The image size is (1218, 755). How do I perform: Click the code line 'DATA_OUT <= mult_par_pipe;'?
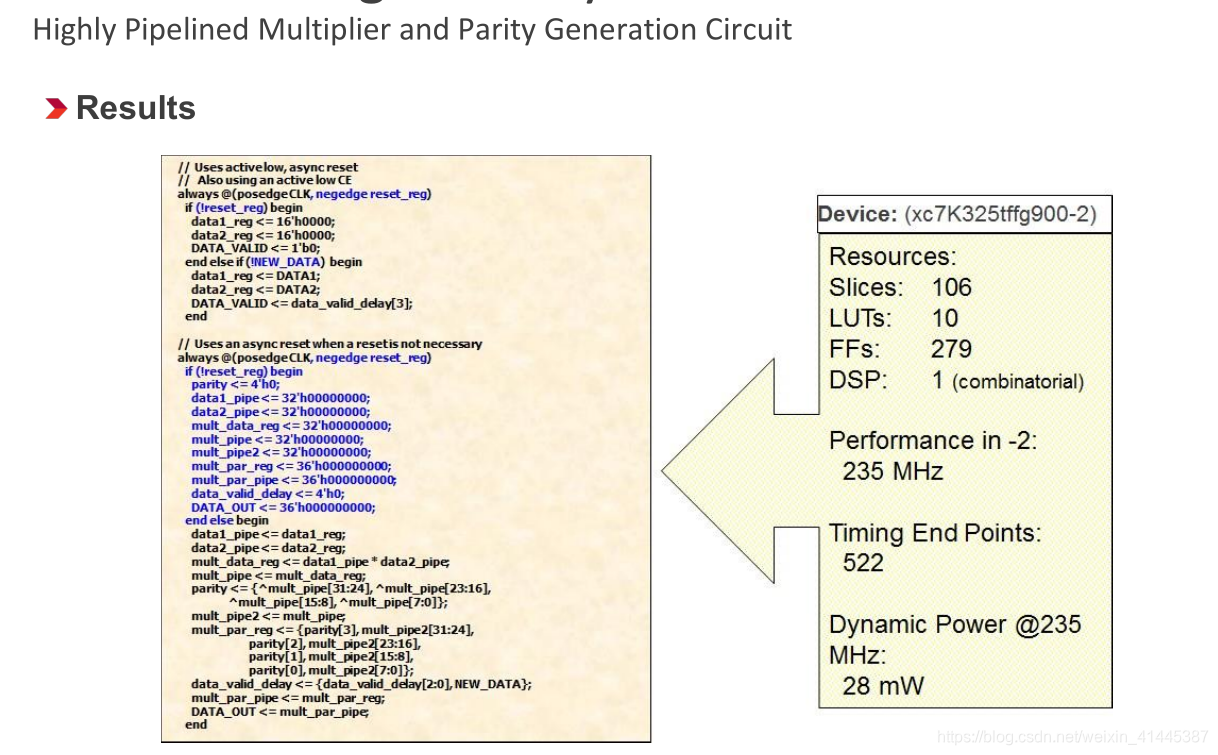click(280, 712)
